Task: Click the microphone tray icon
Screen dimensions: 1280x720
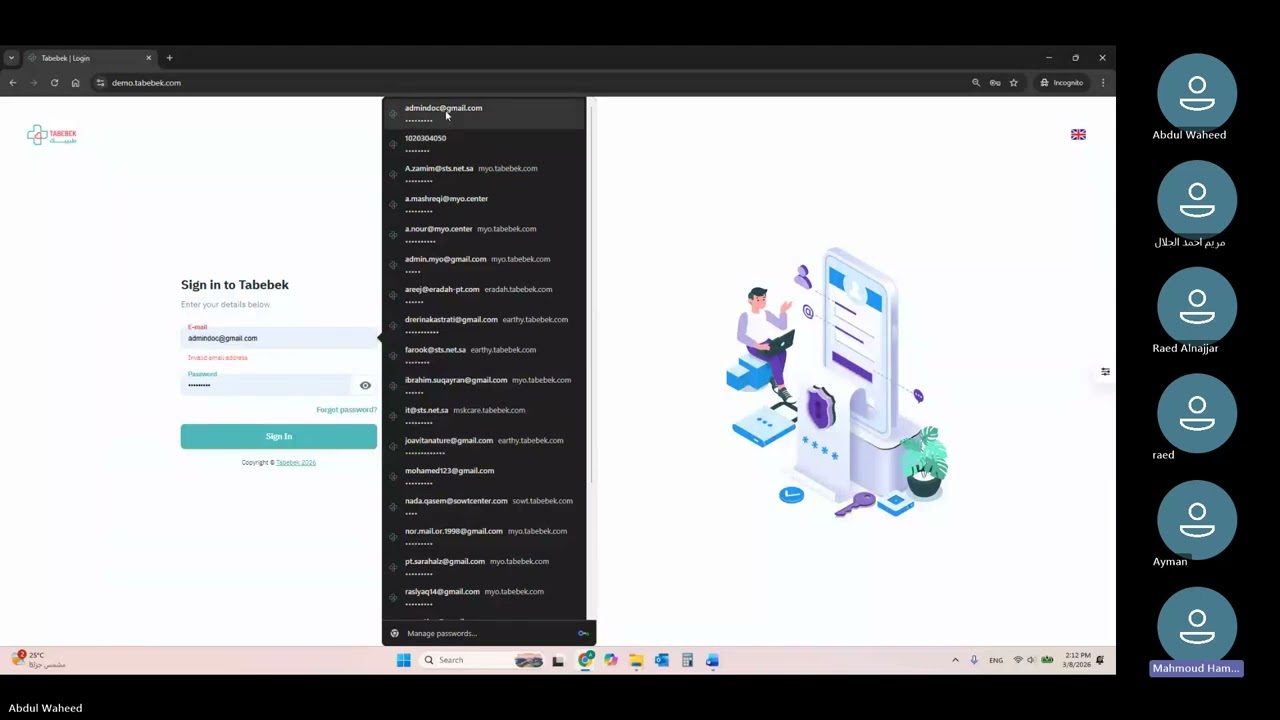Action: click(974, 660)
